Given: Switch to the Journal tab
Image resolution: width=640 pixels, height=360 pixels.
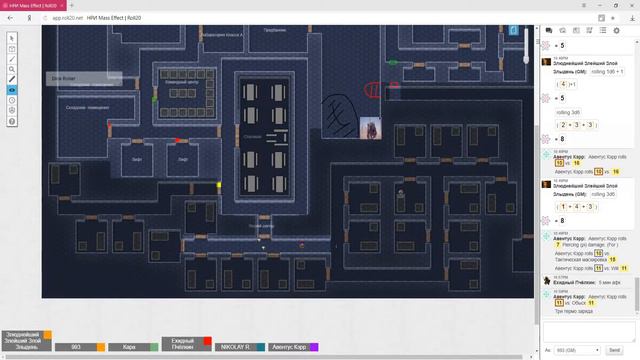Looking at the screenshot, I should point(576,31).
